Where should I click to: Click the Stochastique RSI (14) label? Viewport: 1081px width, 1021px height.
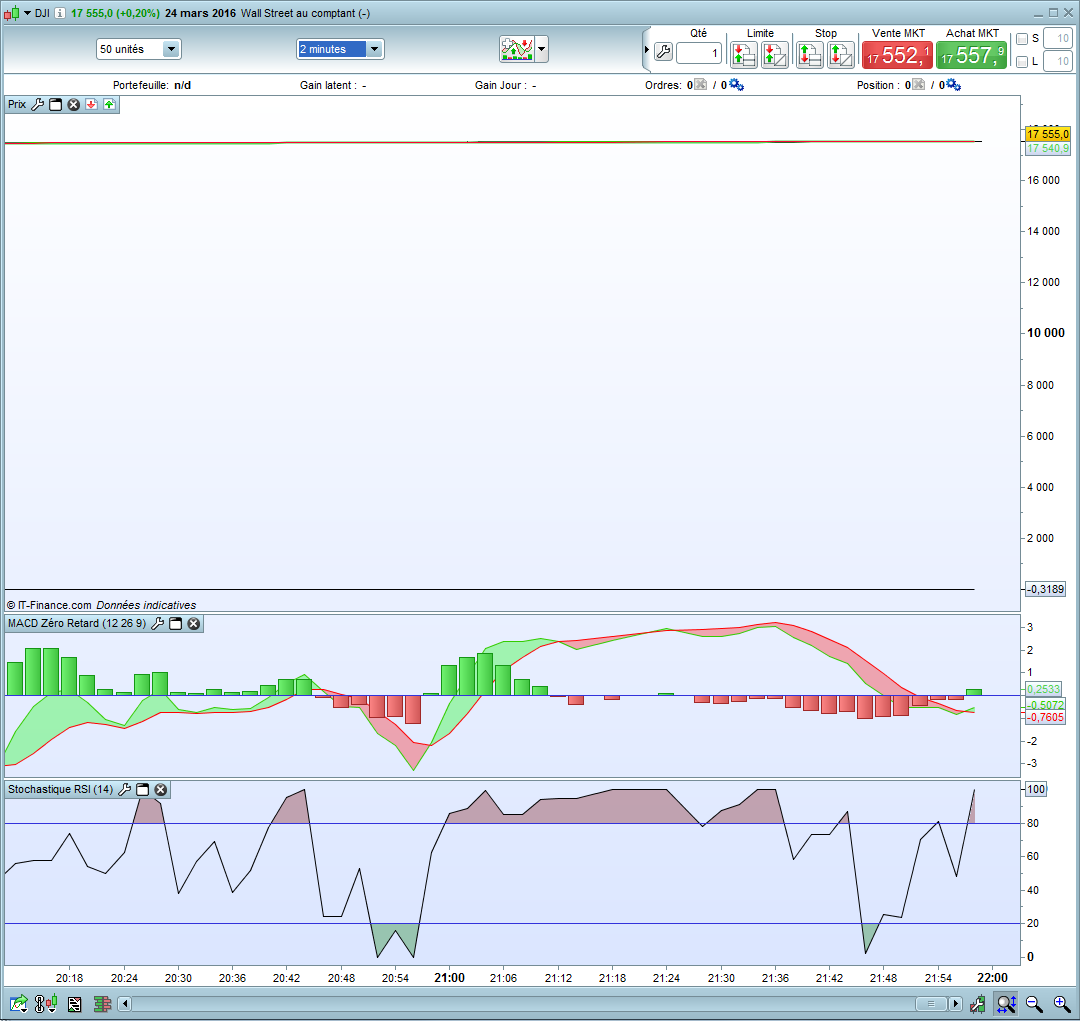pos(61,790)
